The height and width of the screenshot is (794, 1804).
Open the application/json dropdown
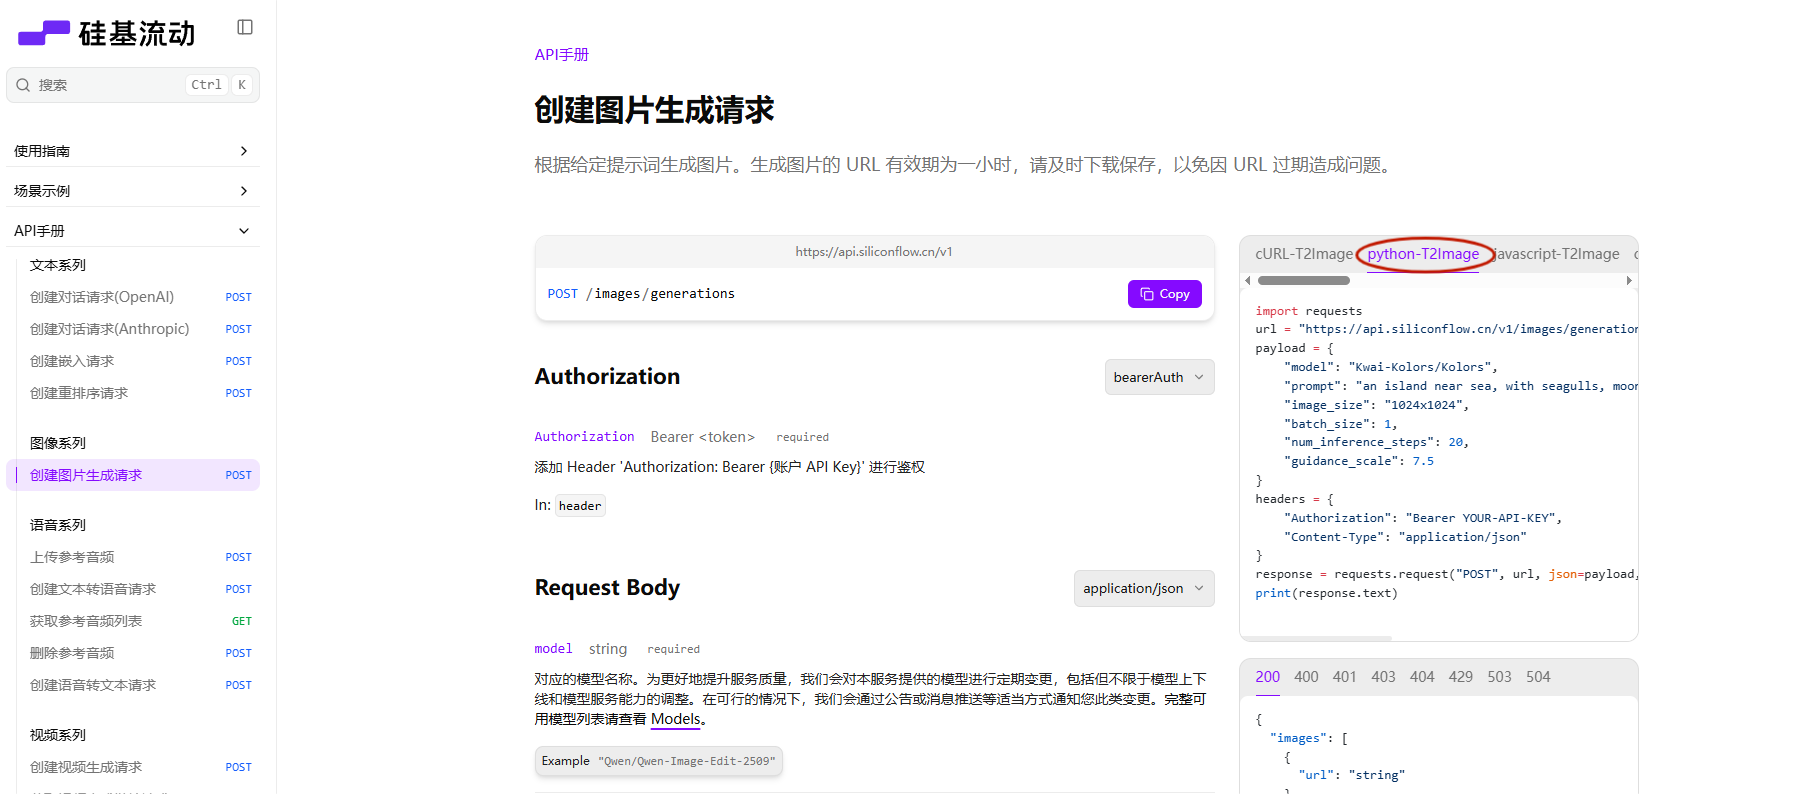pyautogui.click(x=1144, y=588)
